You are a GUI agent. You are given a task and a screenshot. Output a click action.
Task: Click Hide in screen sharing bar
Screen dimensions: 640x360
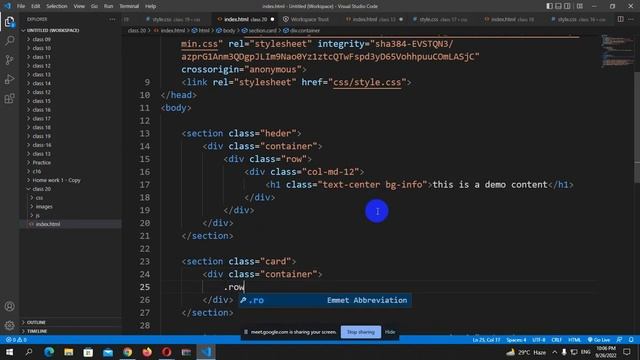[x=390, y=332]
